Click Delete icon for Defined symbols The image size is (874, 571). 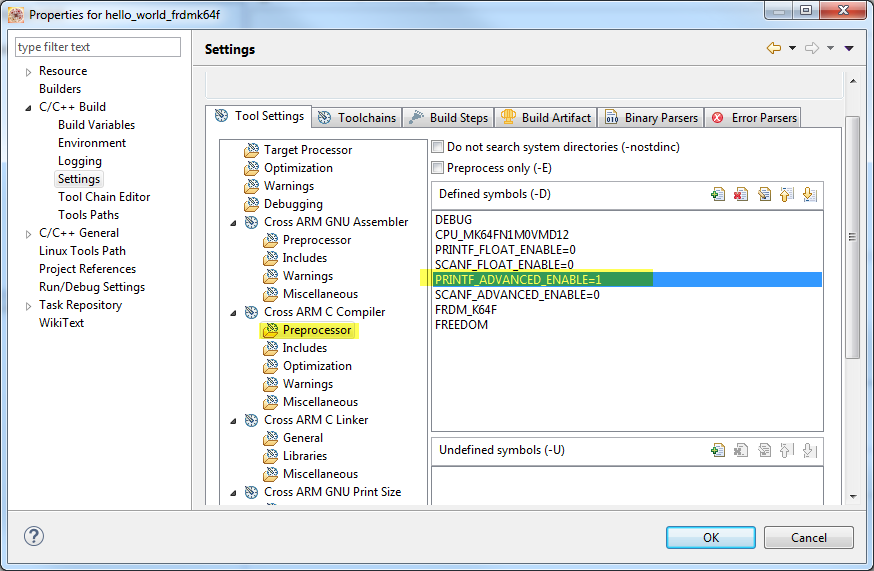[741, 195]
